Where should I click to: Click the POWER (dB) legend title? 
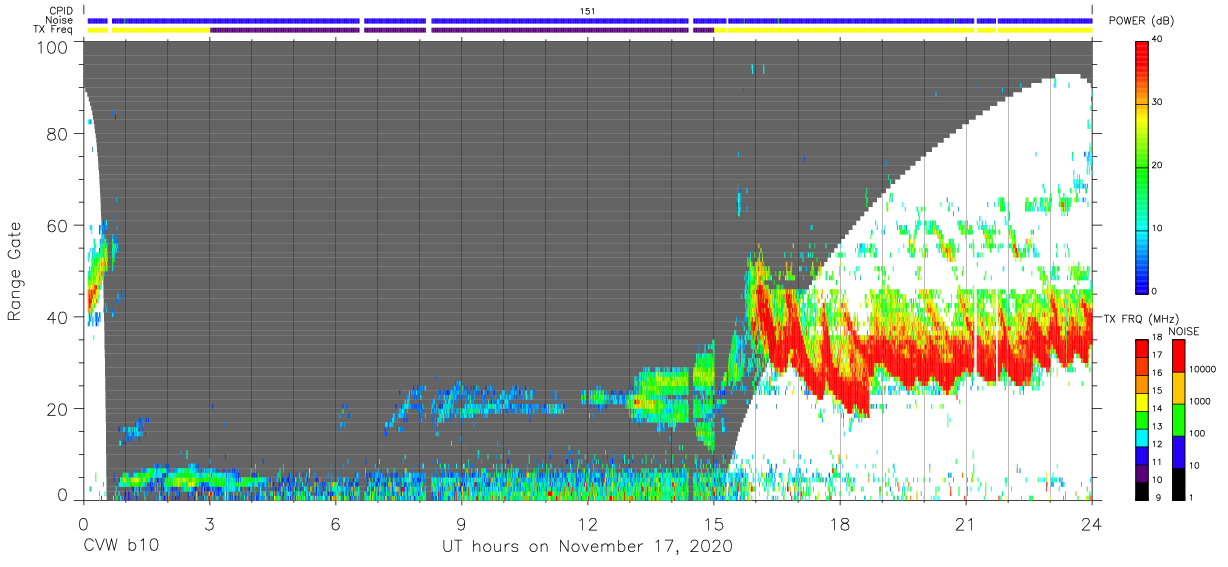(x=1141, y=21)
